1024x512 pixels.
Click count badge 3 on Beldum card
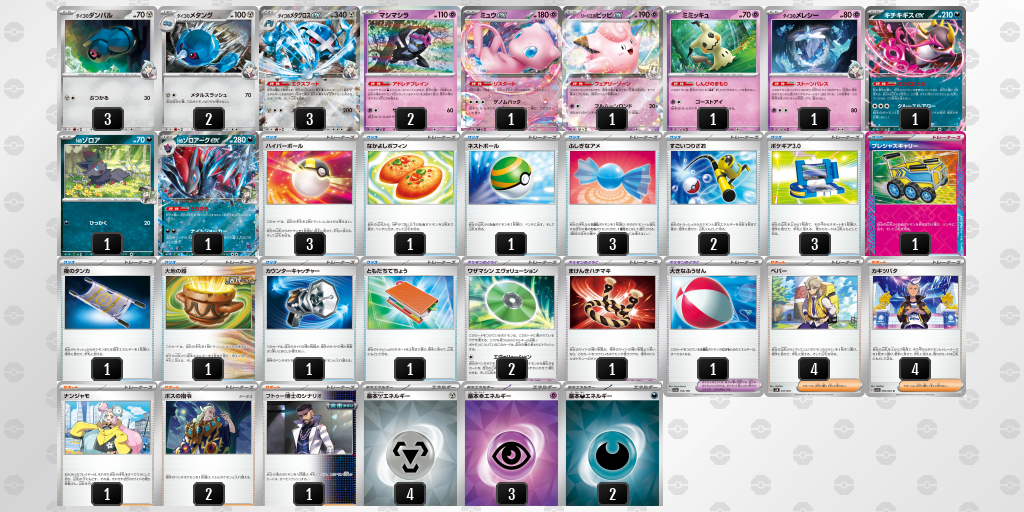coord(108,118)
